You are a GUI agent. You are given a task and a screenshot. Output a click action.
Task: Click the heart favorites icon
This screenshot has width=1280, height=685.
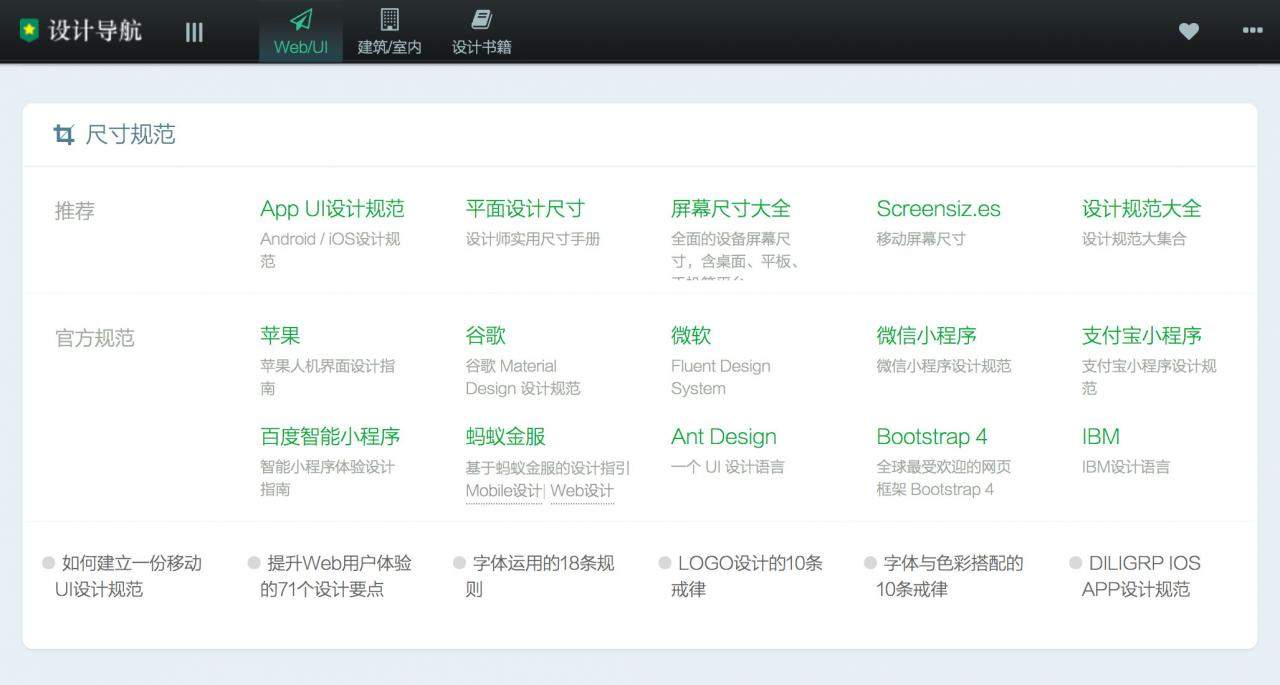[x=1189, y=31]
